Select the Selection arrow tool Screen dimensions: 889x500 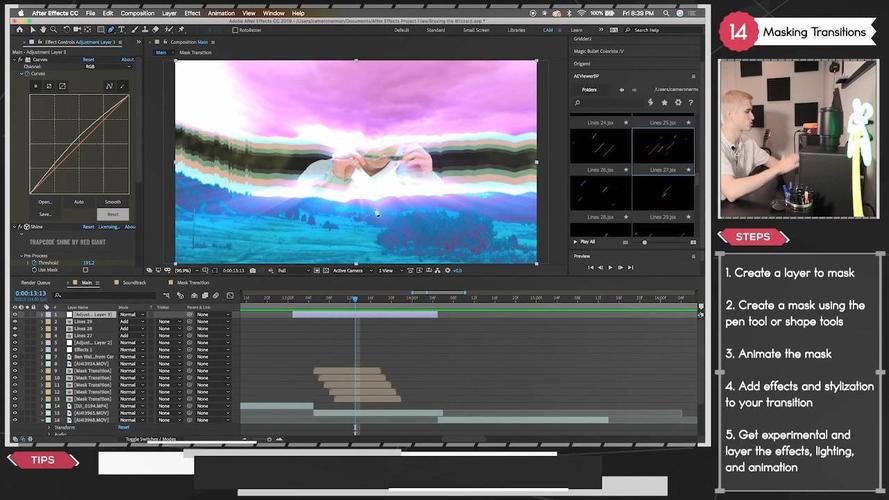pos(33,29)
